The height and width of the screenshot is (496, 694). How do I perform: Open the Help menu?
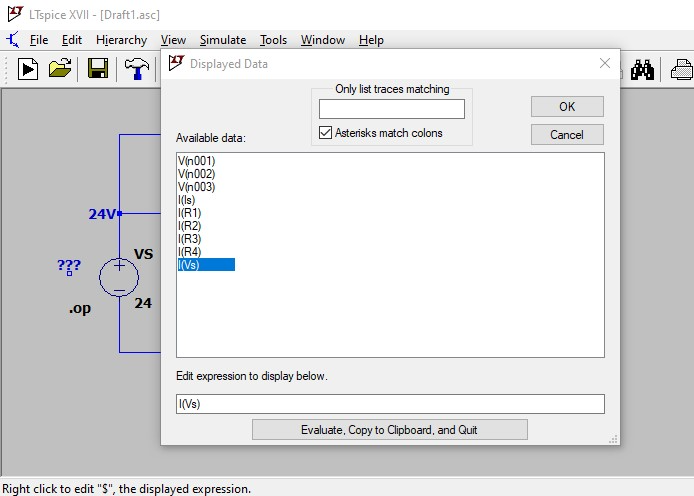pyautogui.click(x=371, y=40)
